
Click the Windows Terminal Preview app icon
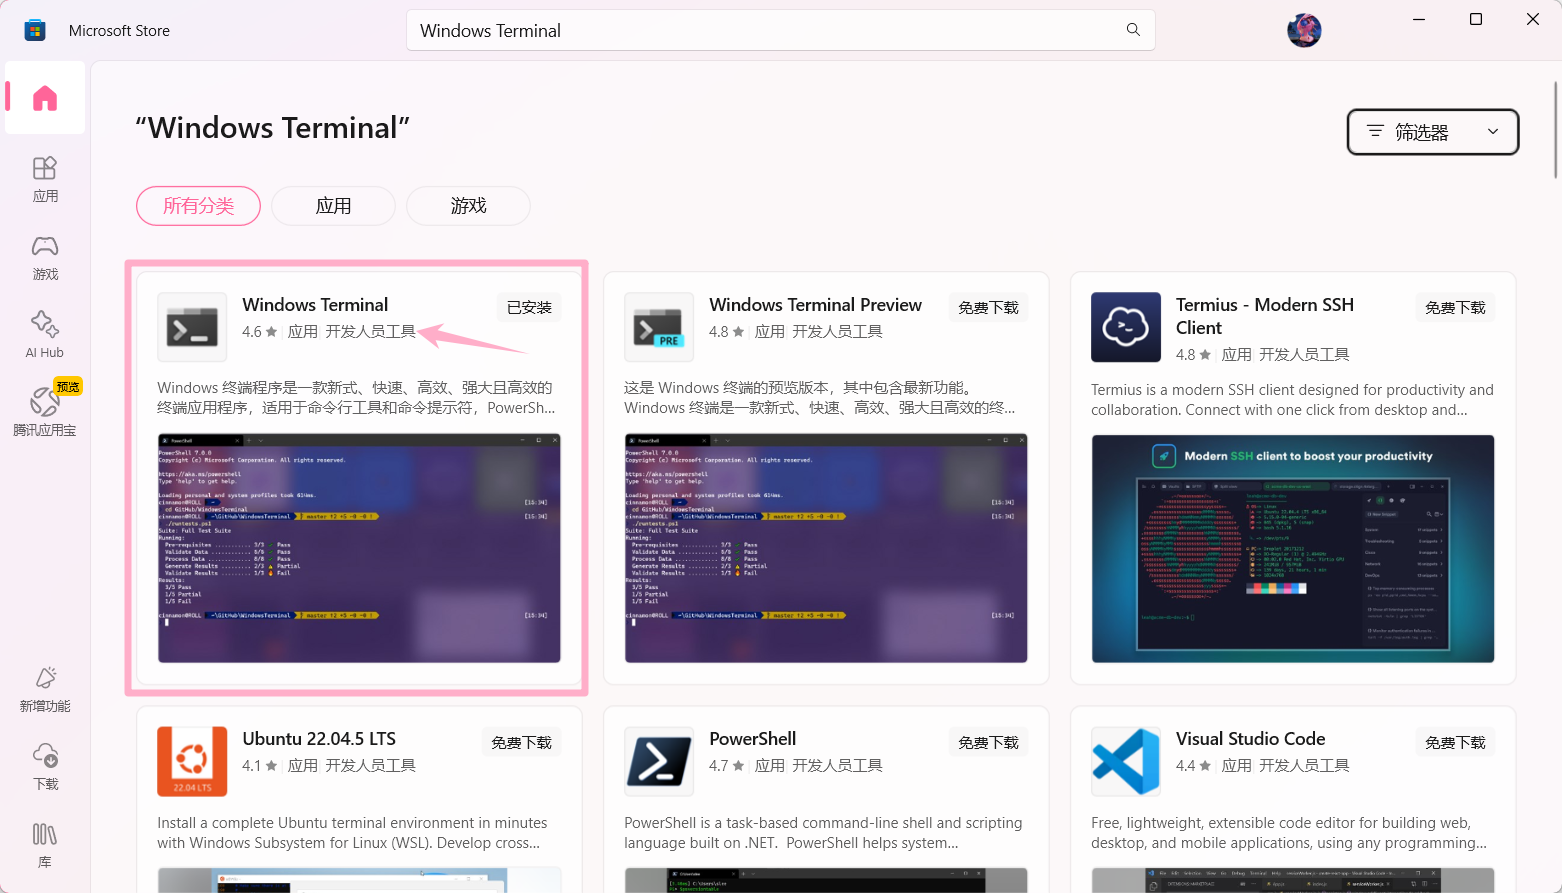[659, 327]
